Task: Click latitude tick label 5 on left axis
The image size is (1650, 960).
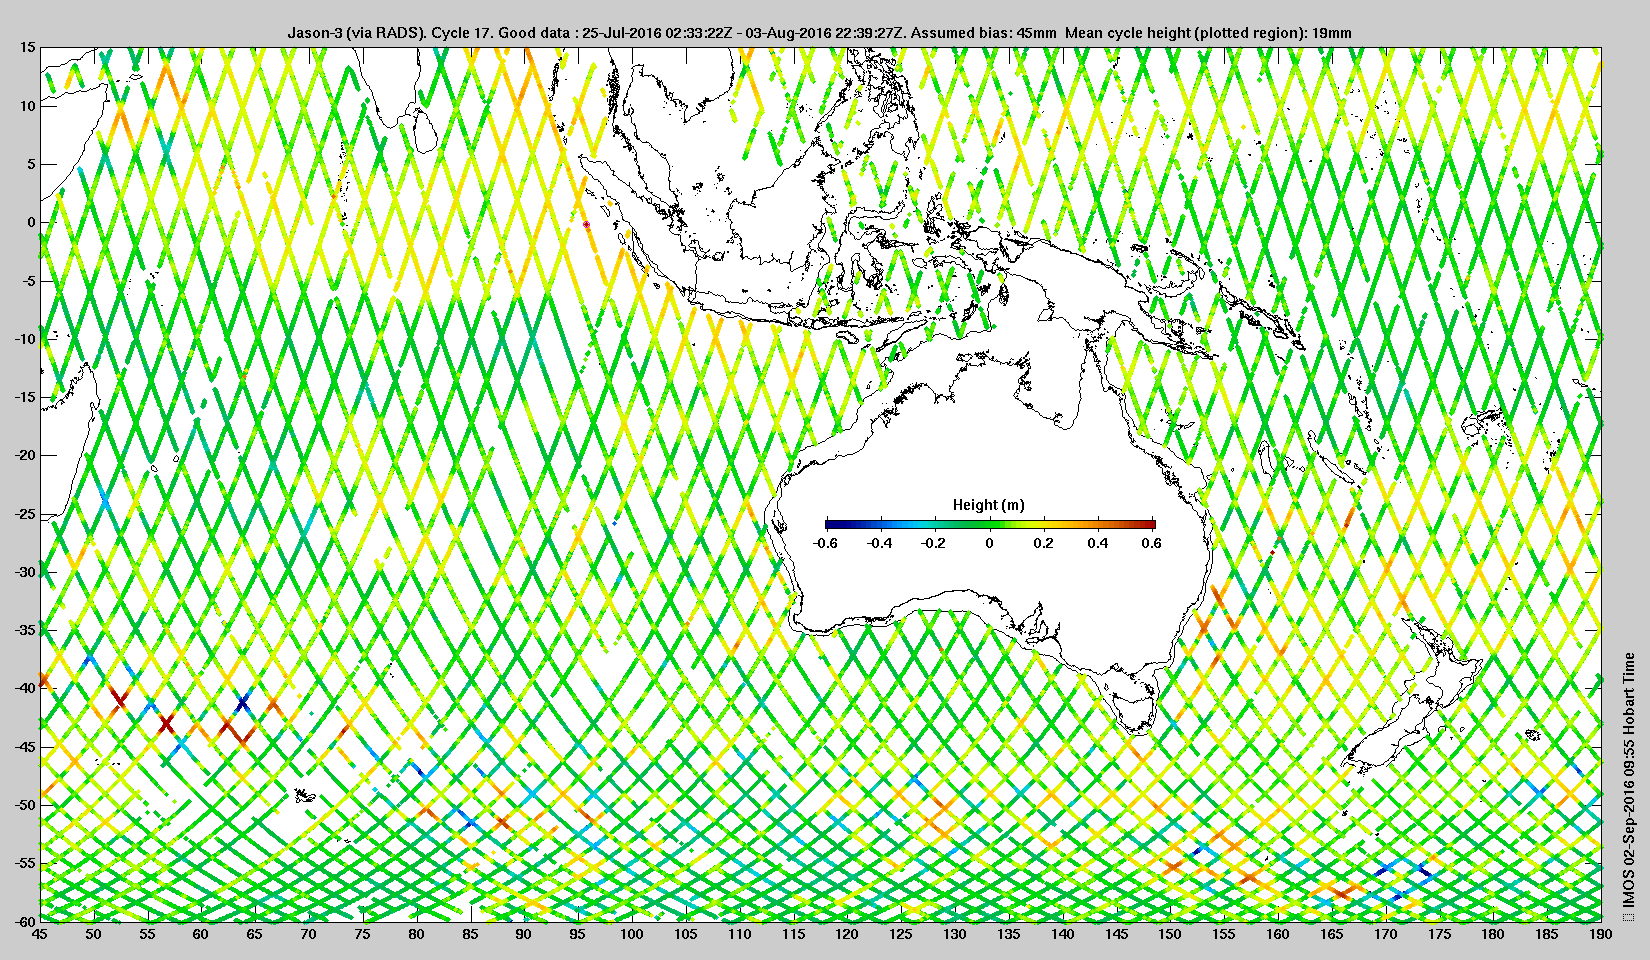Action: (x=31, y=164)
